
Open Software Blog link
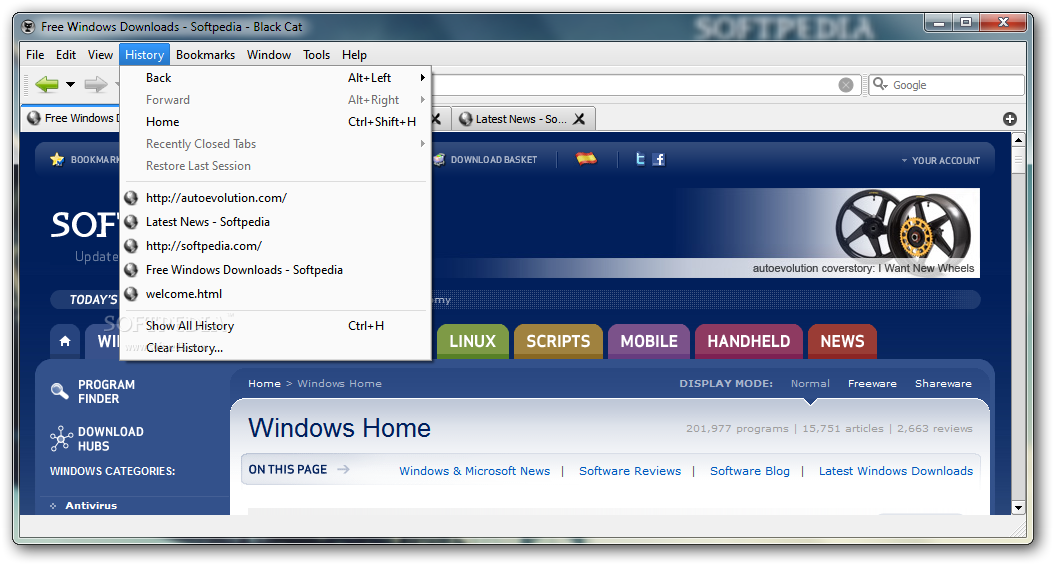tap(749, 471)
